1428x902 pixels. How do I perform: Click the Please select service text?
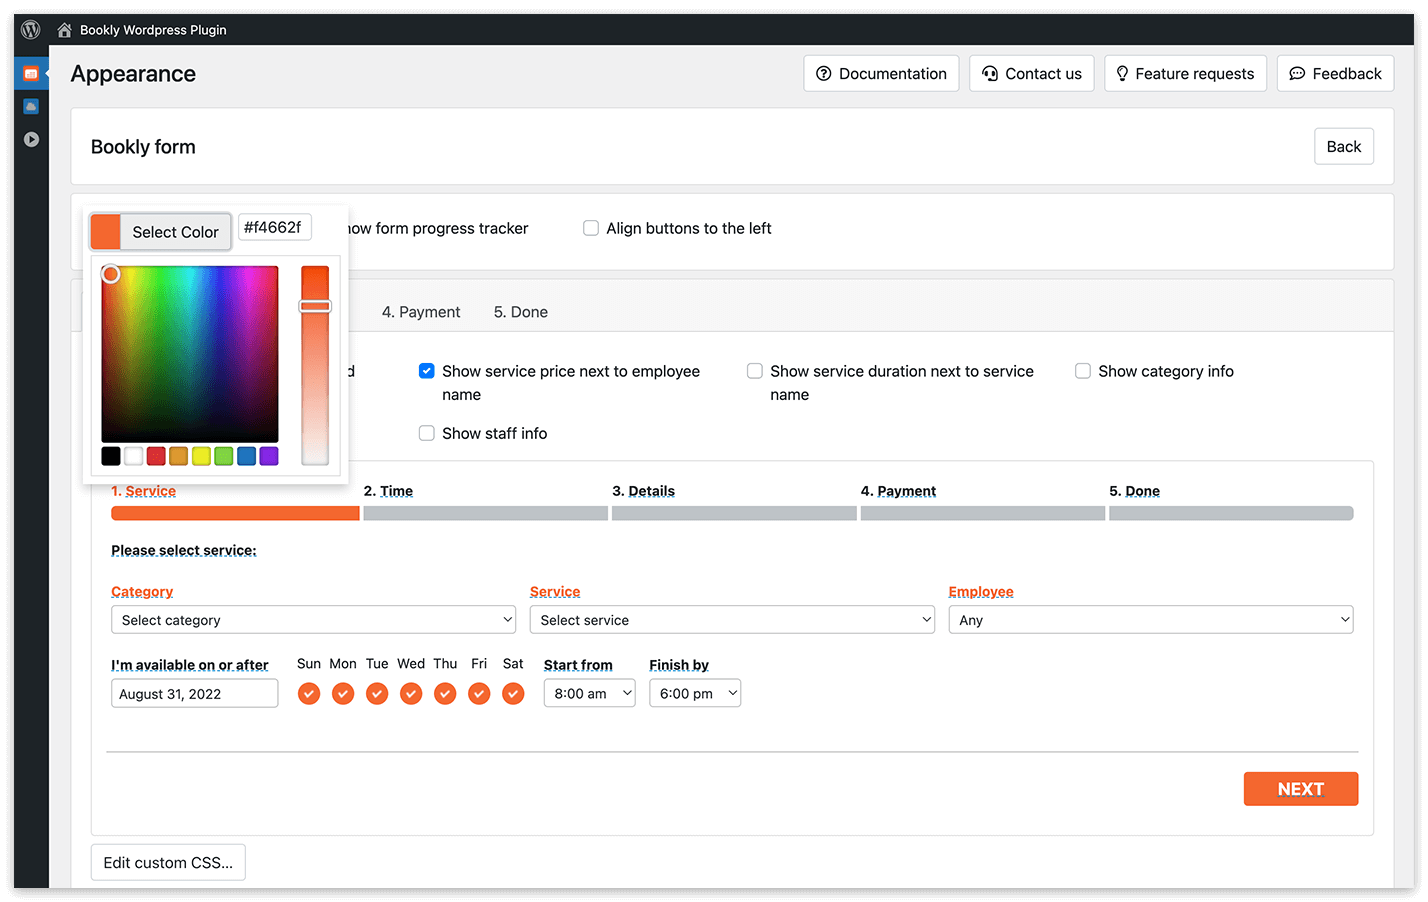pyautogui.click(x=184, y=550)
